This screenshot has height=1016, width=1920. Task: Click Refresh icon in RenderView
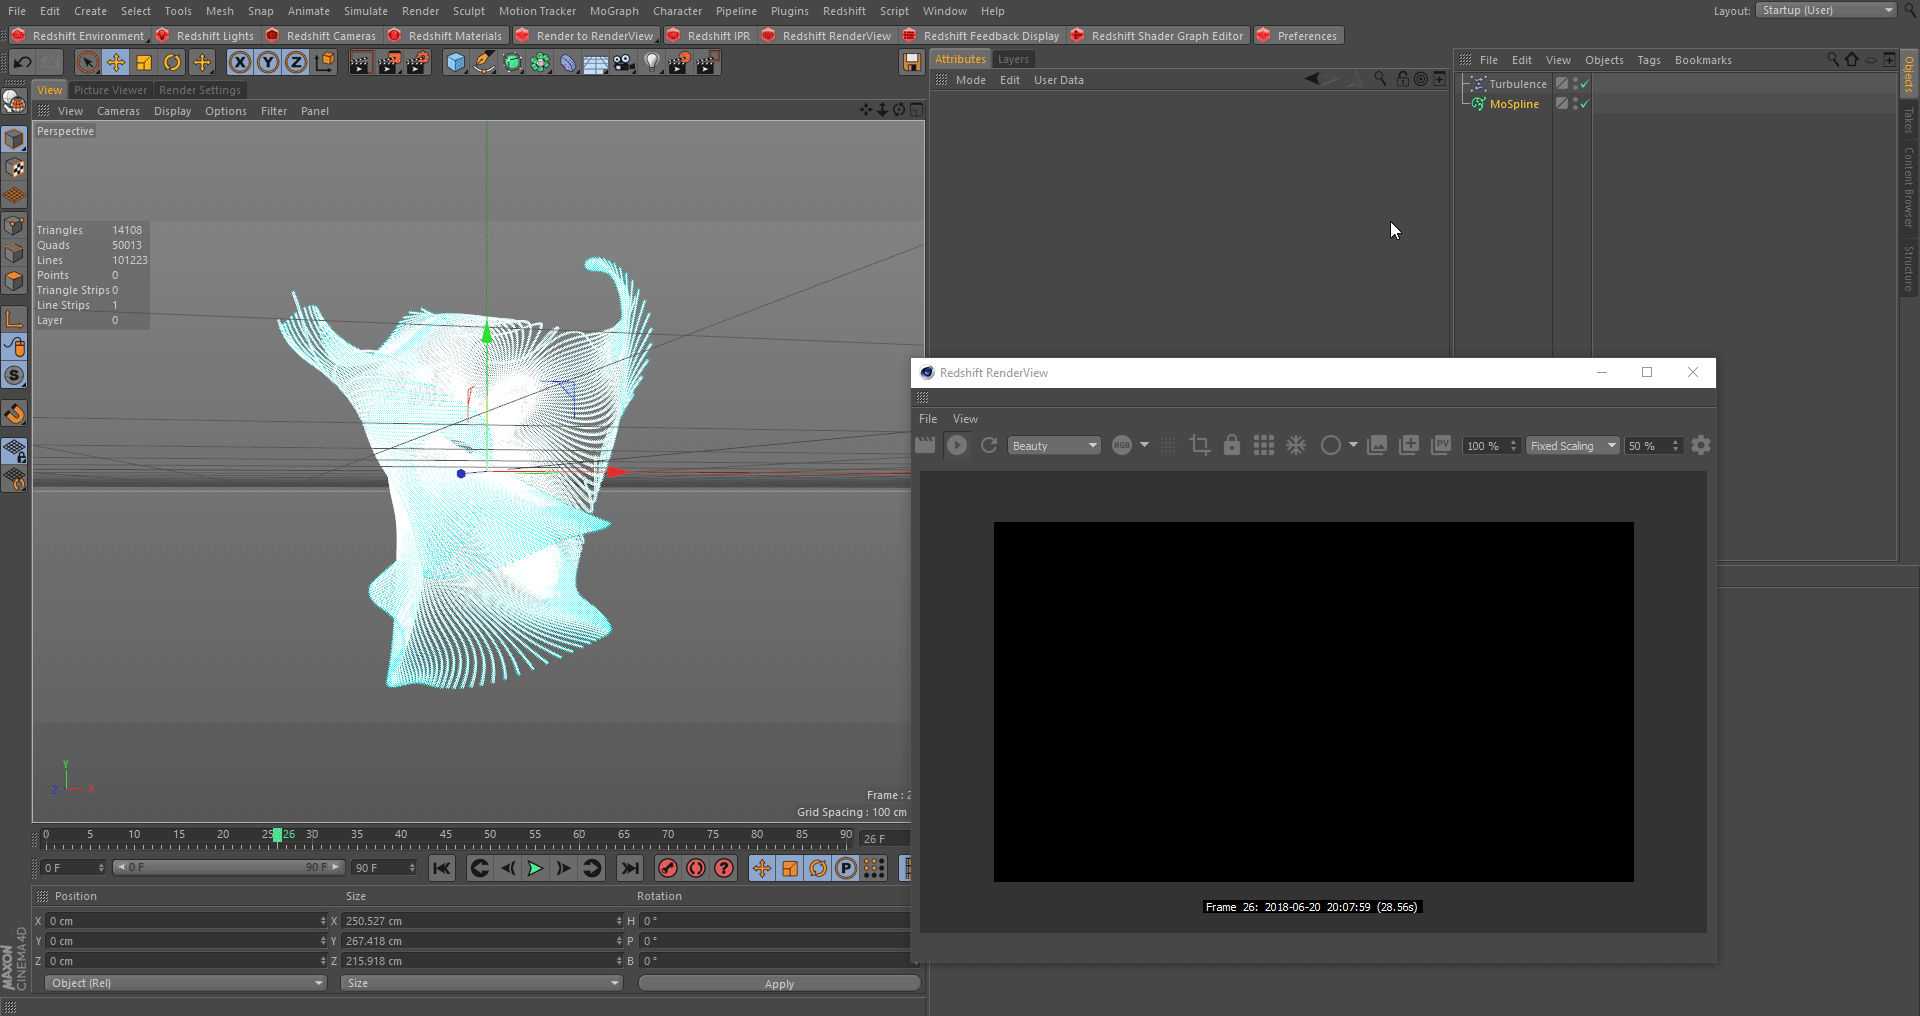(989, 445)
